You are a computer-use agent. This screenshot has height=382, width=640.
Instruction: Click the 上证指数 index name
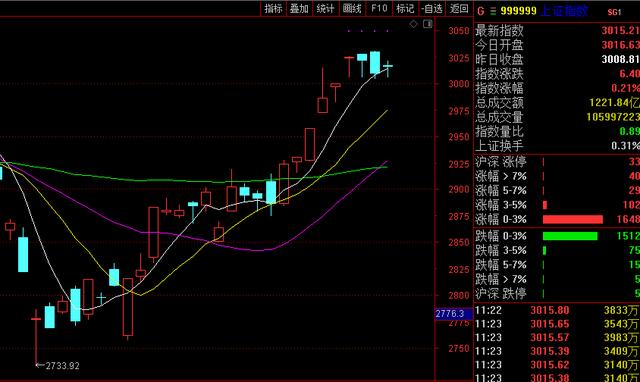click(564, 11)
